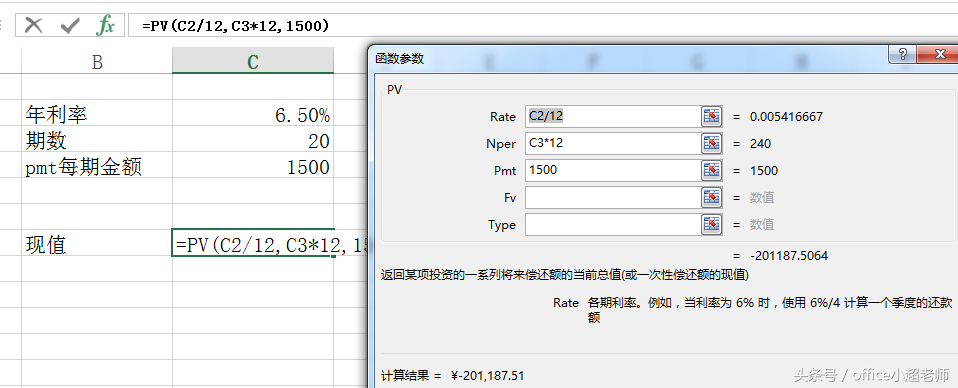Click the 函数参数 dialog title

tap(400, 59)
